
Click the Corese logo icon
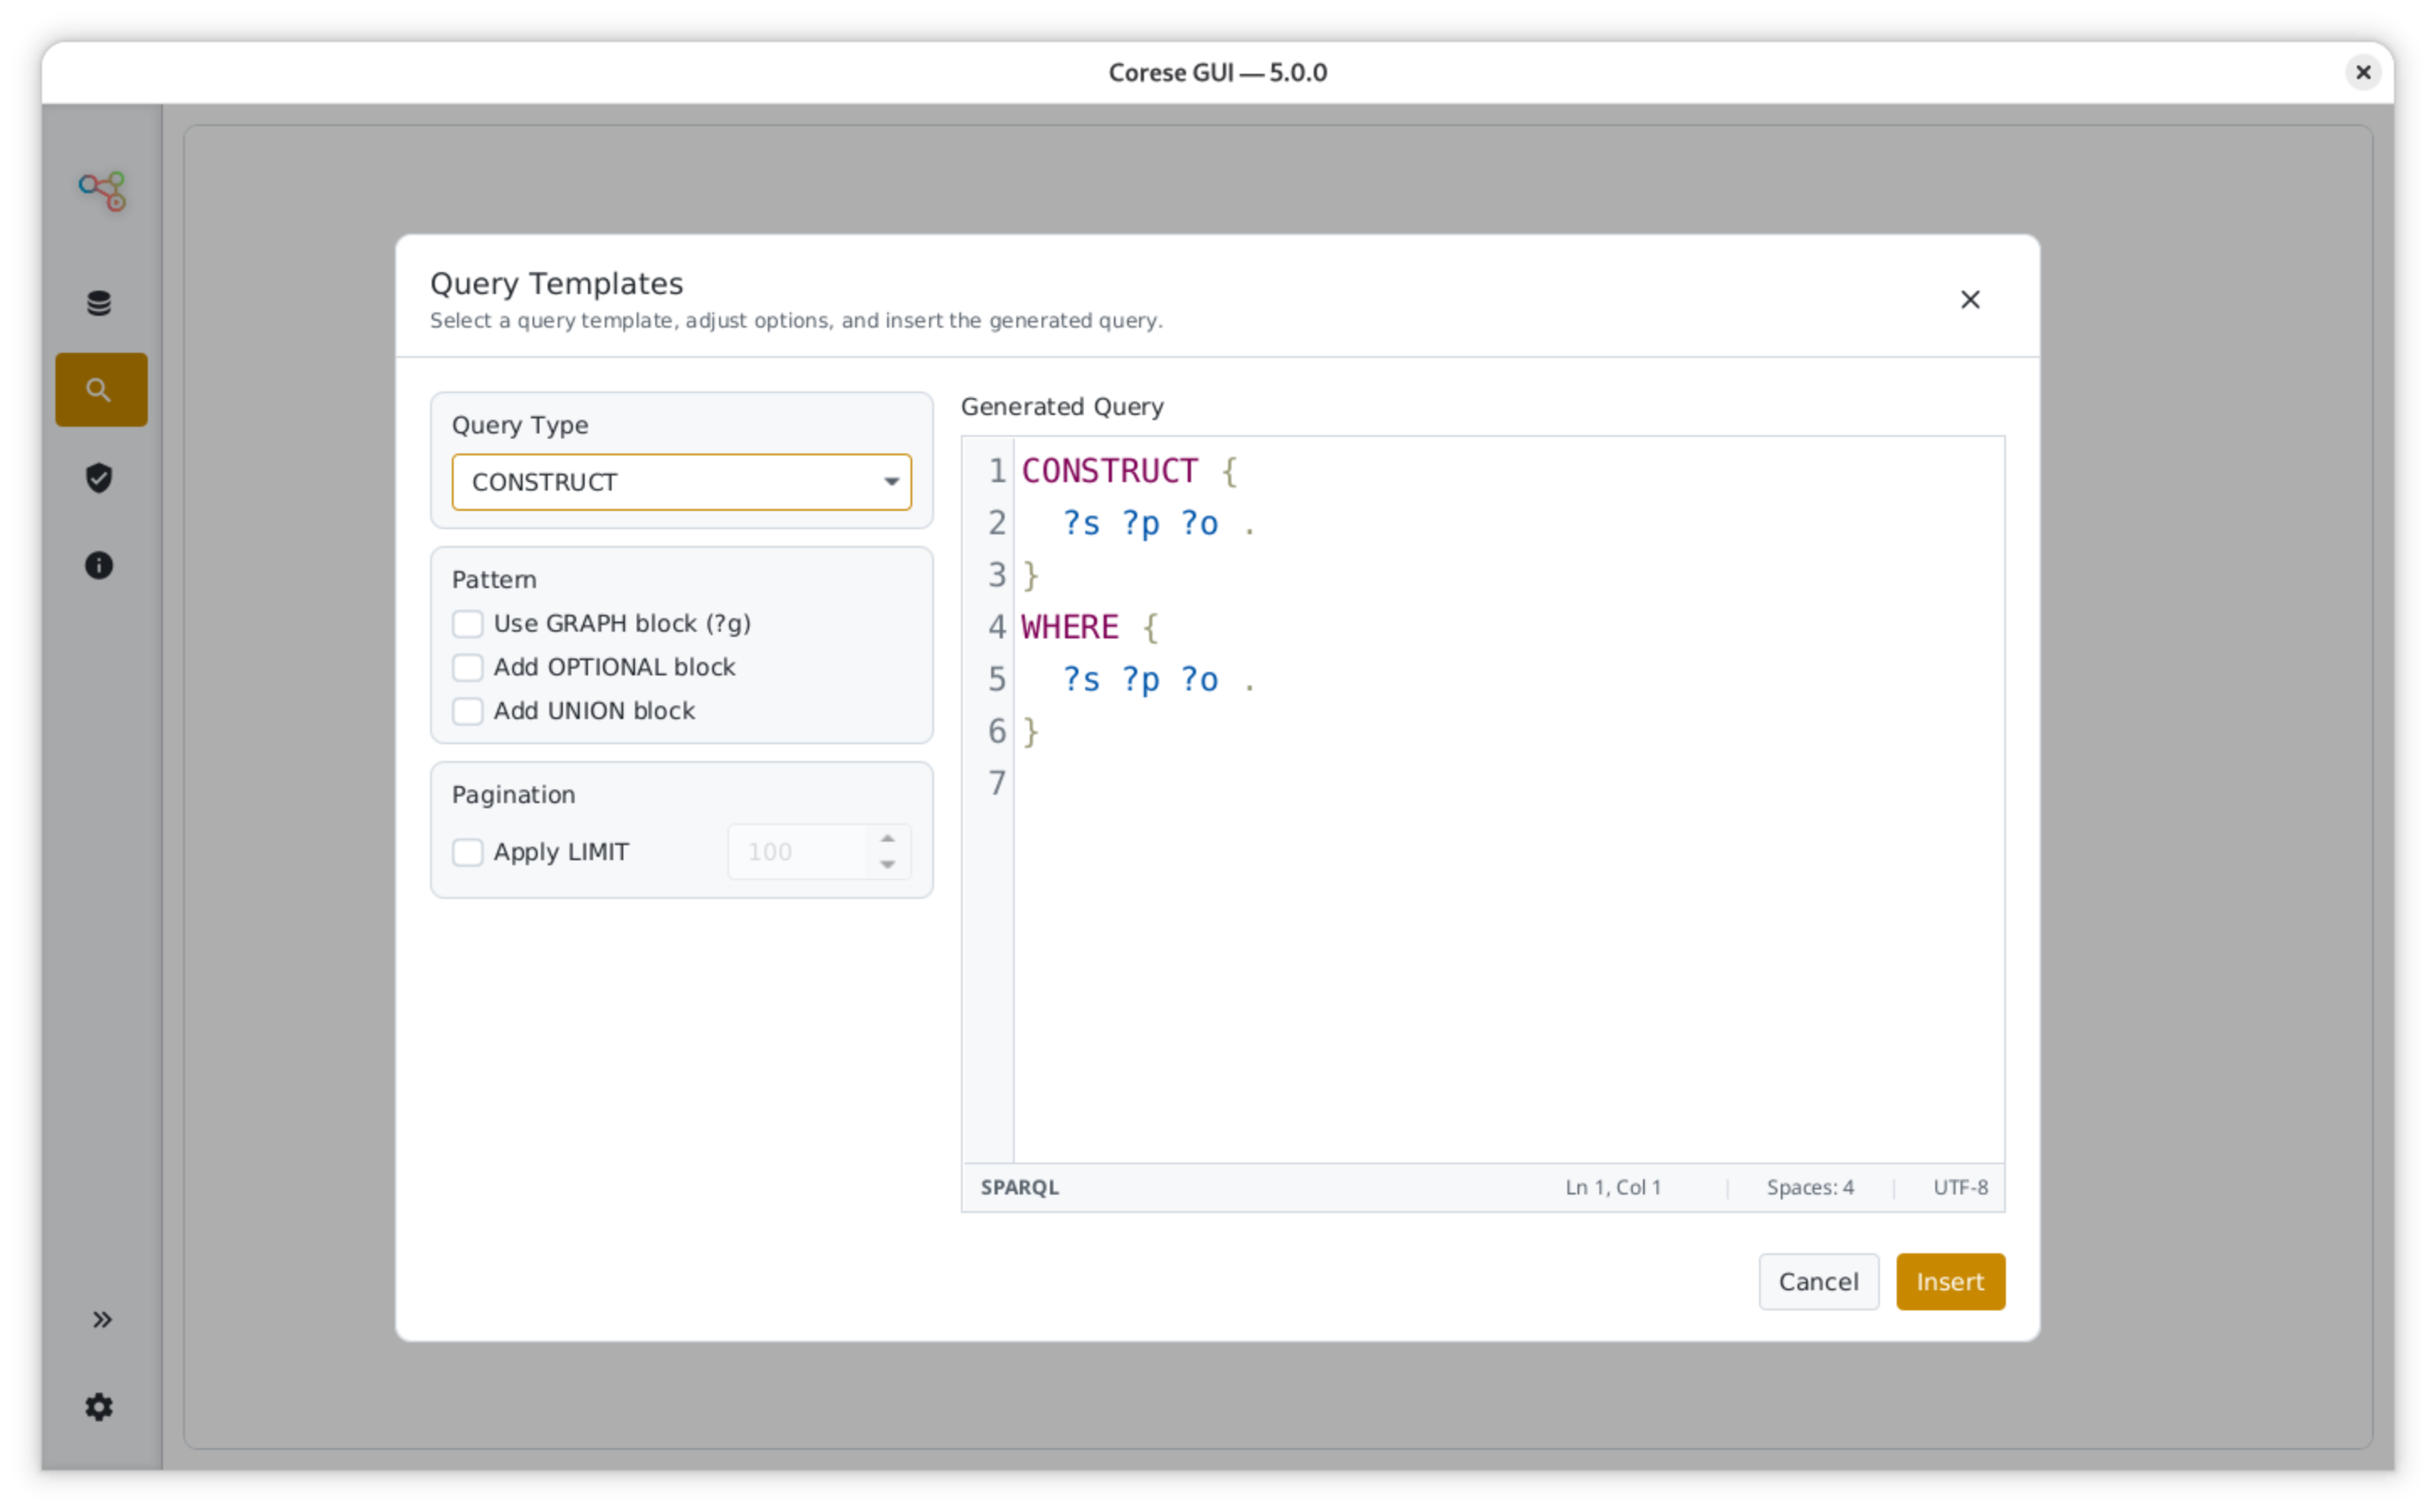coord(101,190)
